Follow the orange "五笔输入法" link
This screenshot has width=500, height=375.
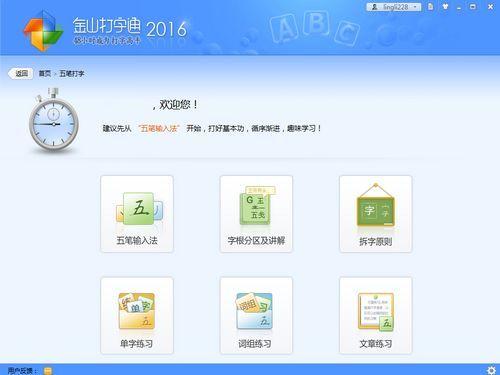[159, 128]
